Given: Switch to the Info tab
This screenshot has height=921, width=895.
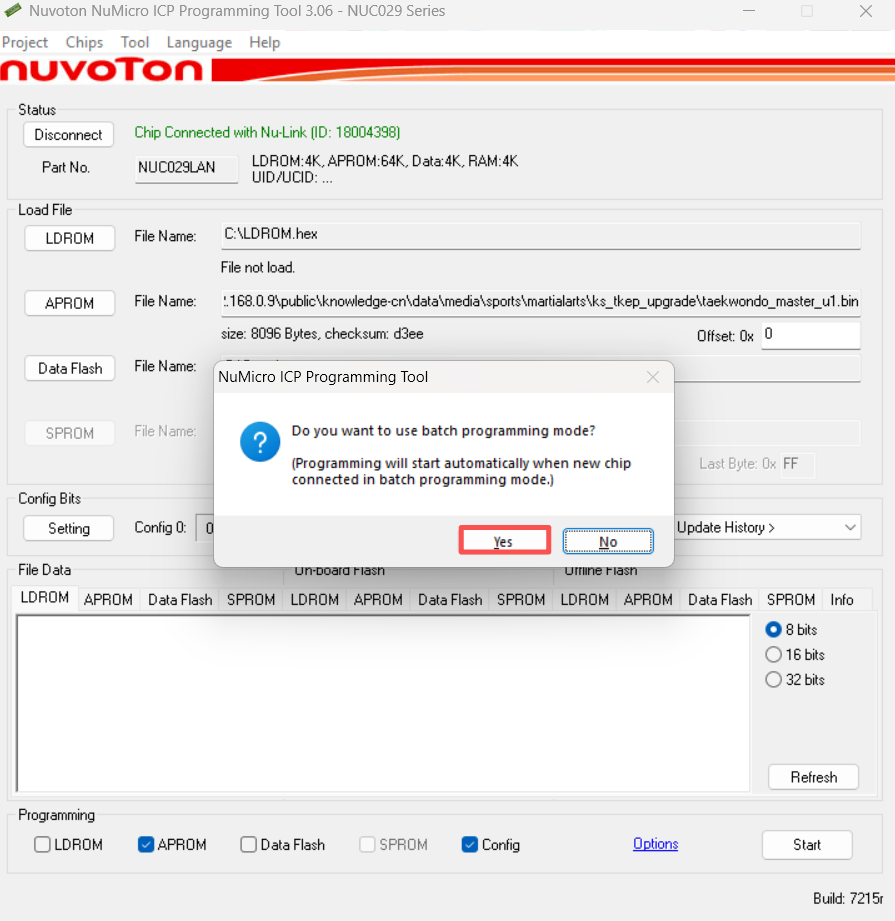Looking at the screenshot, I should 842,600.
